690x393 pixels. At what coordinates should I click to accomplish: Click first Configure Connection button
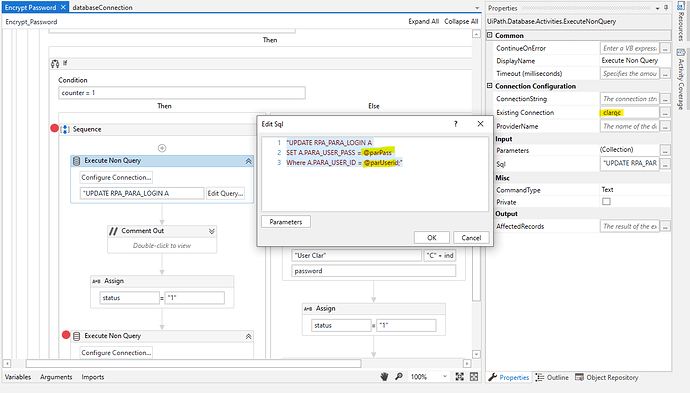click(x=116, y=177)
